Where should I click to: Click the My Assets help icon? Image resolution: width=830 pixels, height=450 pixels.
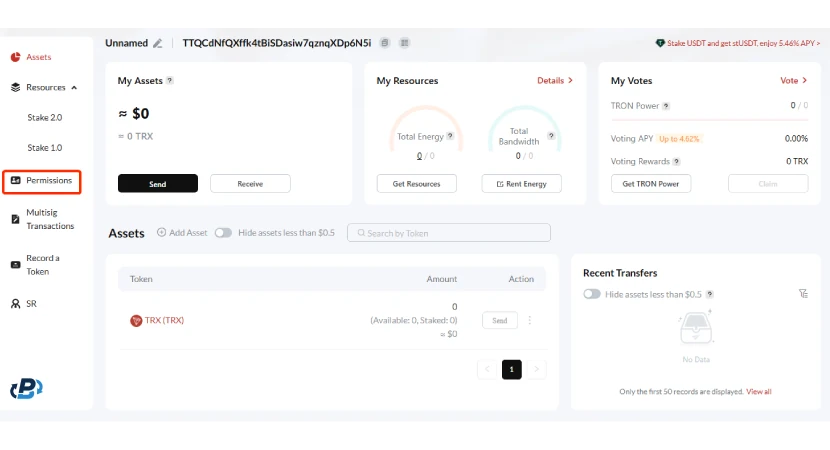170,80
